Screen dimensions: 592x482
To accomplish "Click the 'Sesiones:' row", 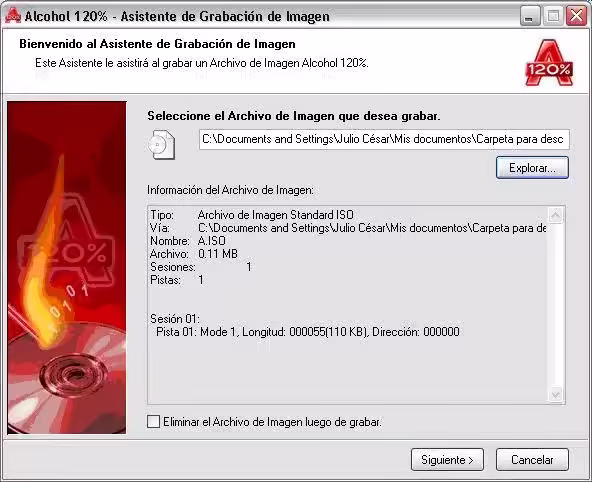I will tap(201, 267).
